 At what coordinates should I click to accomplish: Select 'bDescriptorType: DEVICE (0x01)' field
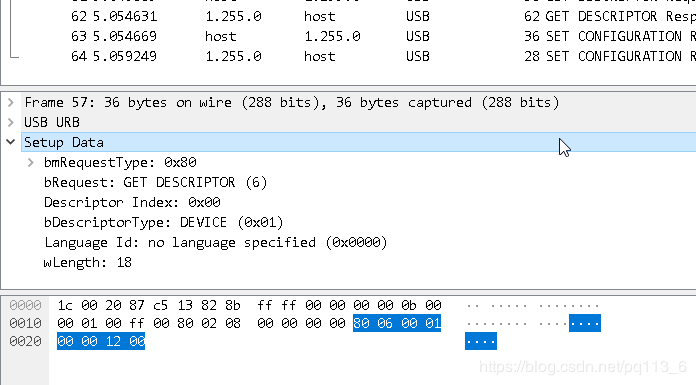pos(163,222)
